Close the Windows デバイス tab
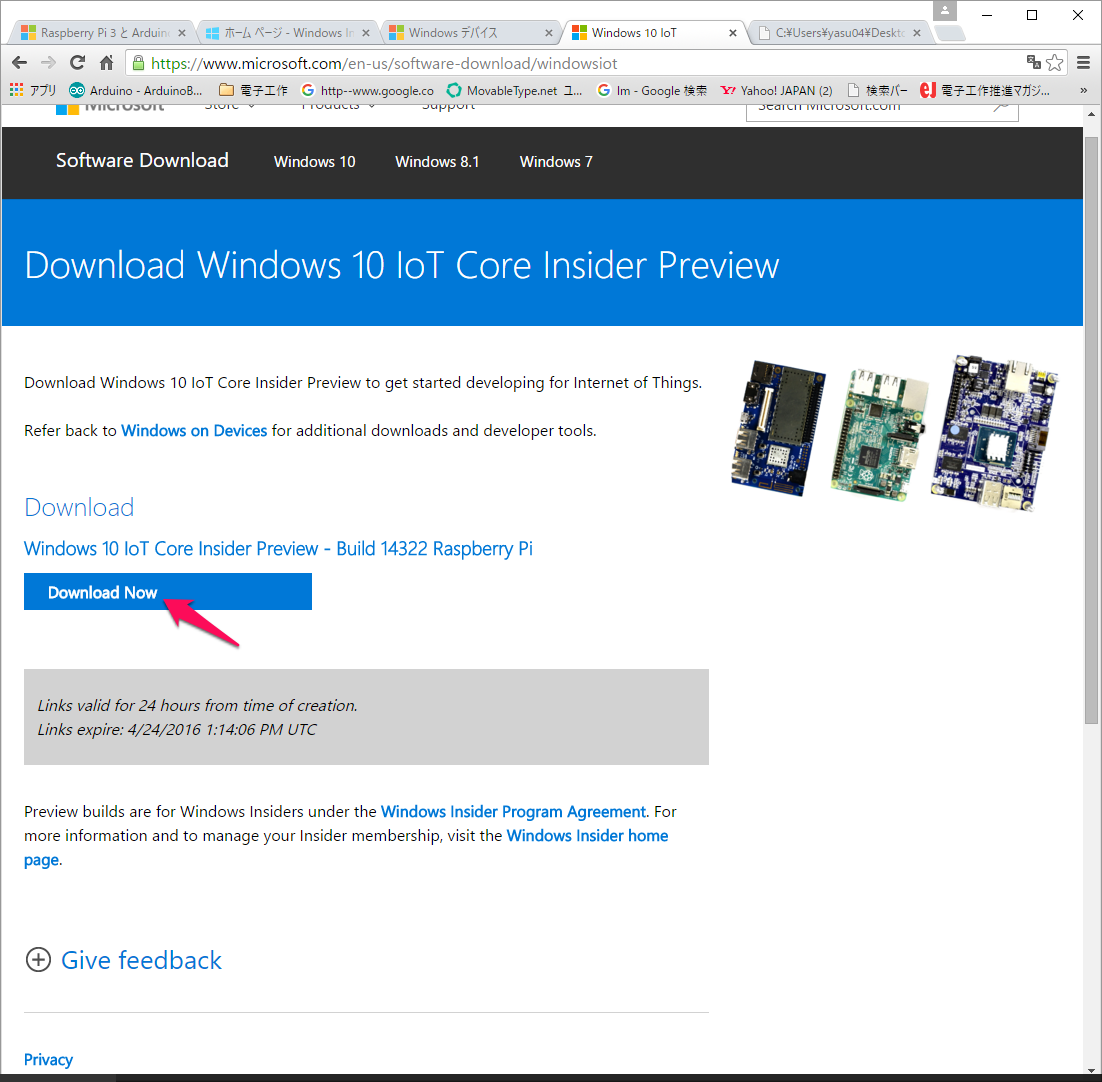 549,33
